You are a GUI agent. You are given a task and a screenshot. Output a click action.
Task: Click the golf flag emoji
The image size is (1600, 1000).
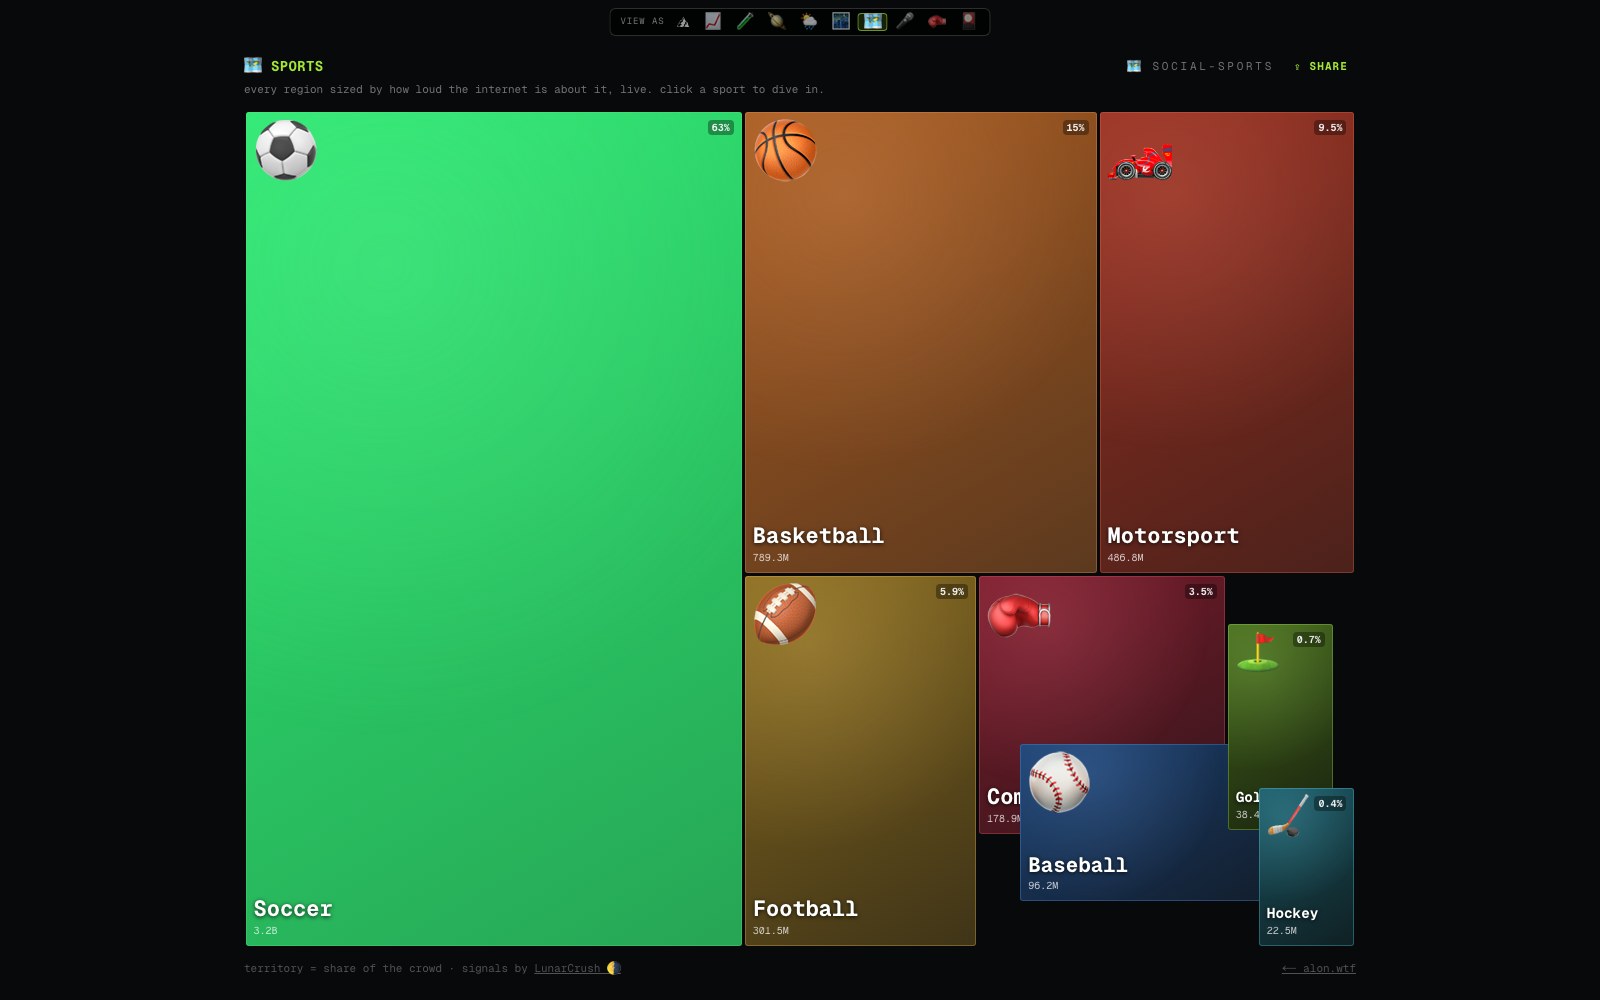click(x=1258, y=651)
